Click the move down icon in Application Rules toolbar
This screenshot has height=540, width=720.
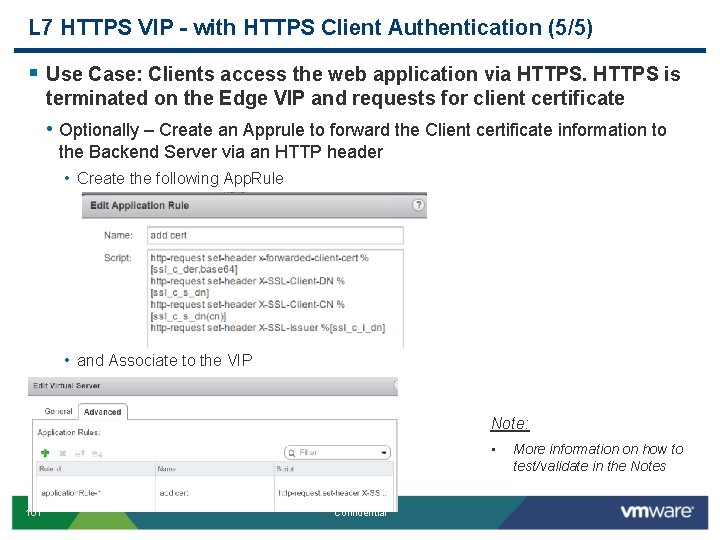(96, 454)
